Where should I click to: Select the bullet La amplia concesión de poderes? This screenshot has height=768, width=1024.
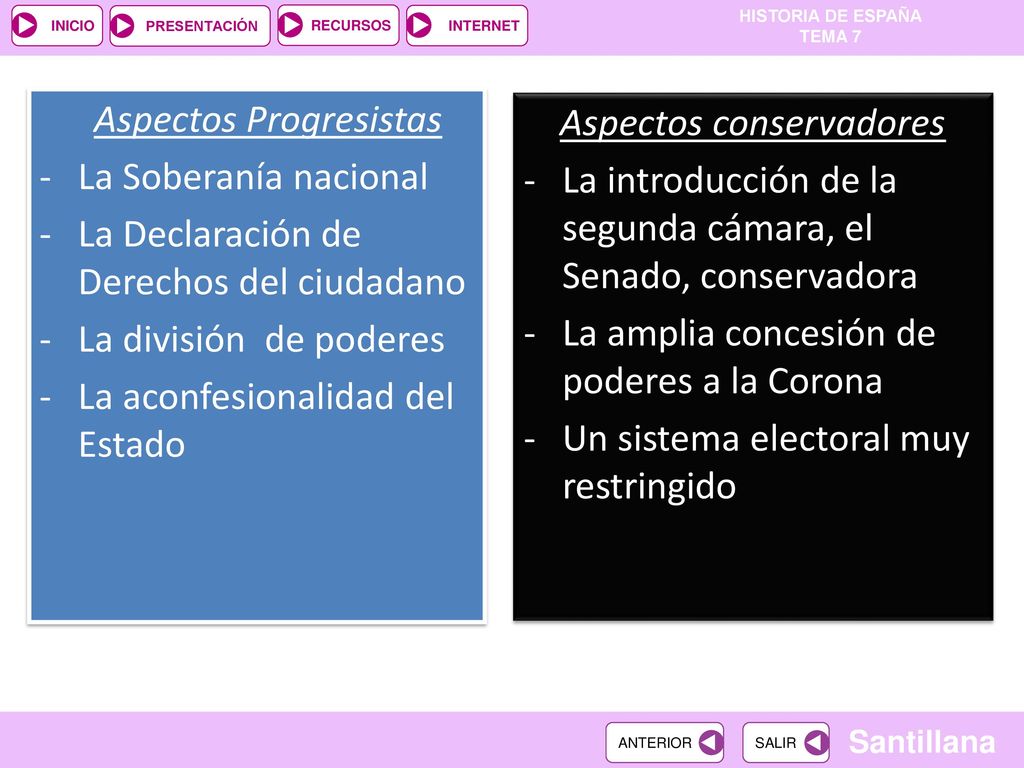(749, 357)
